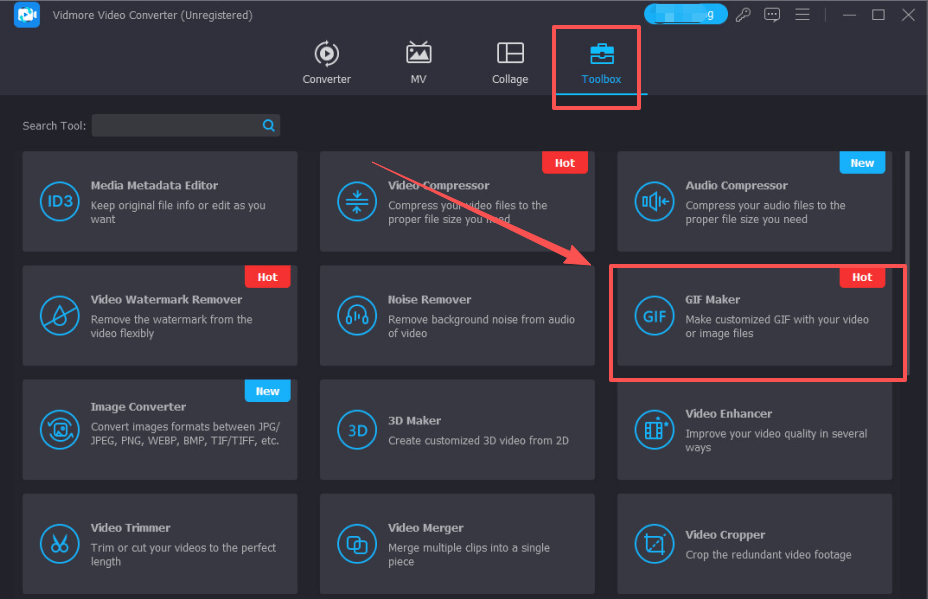Switch to the Converter tab
The image size is (928, 599).
pos(327,63)
